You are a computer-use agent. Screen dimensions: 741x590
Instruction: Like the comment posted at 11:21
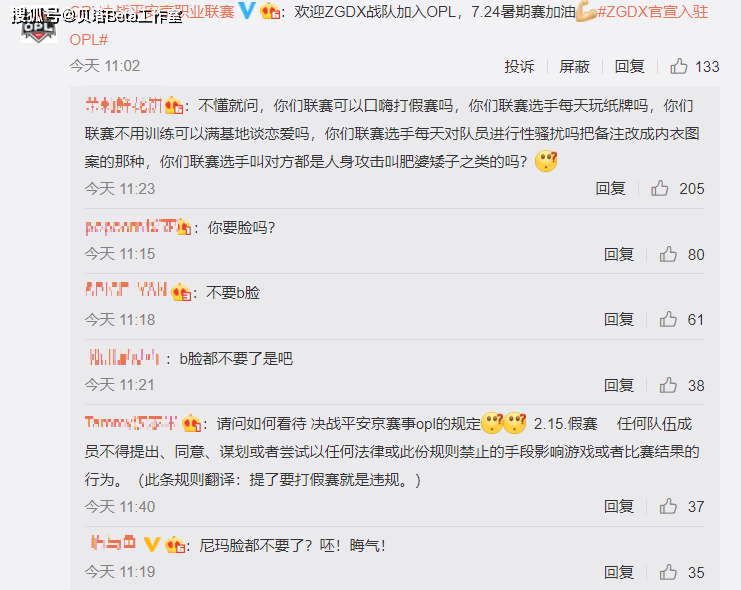click(668, 385)
